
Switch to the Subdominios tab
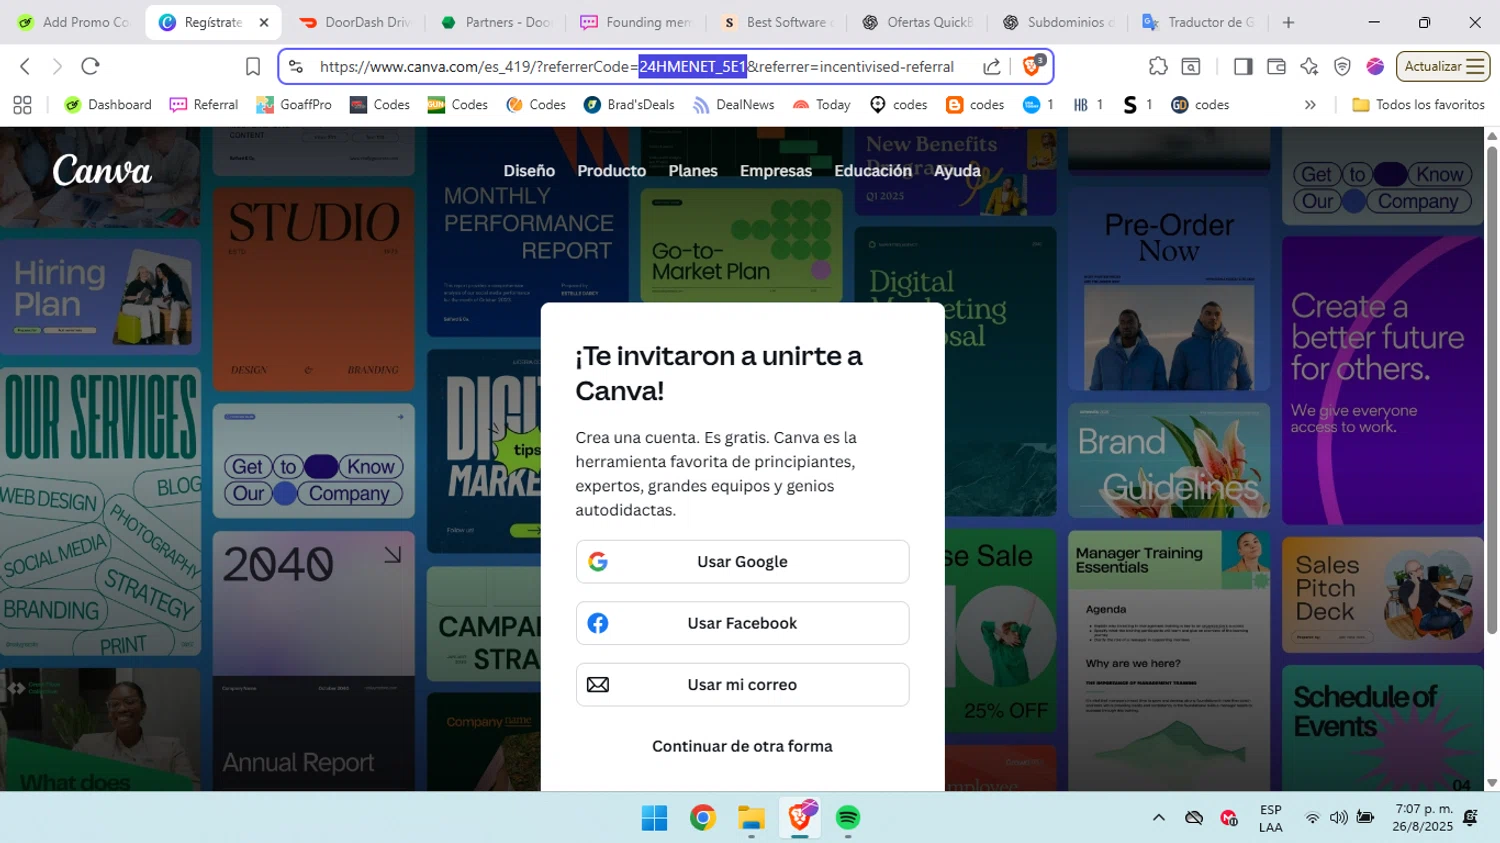click(1058, 22)
